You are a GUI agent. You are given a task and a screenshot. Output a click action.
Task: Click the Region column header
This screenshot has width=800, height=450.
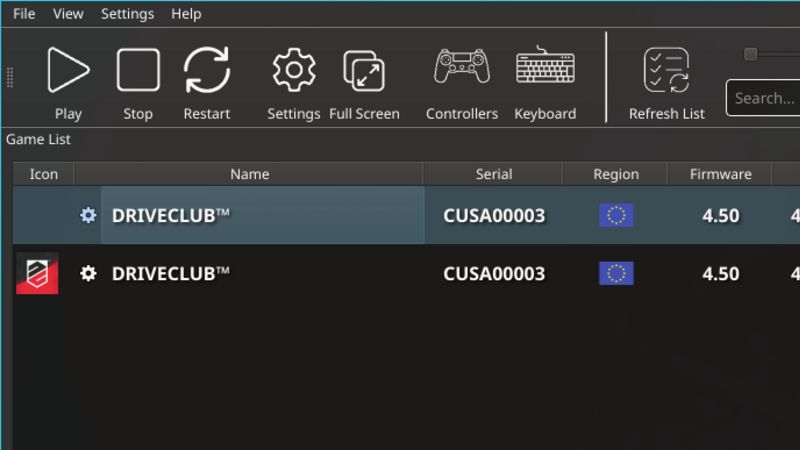coord(615,174)
